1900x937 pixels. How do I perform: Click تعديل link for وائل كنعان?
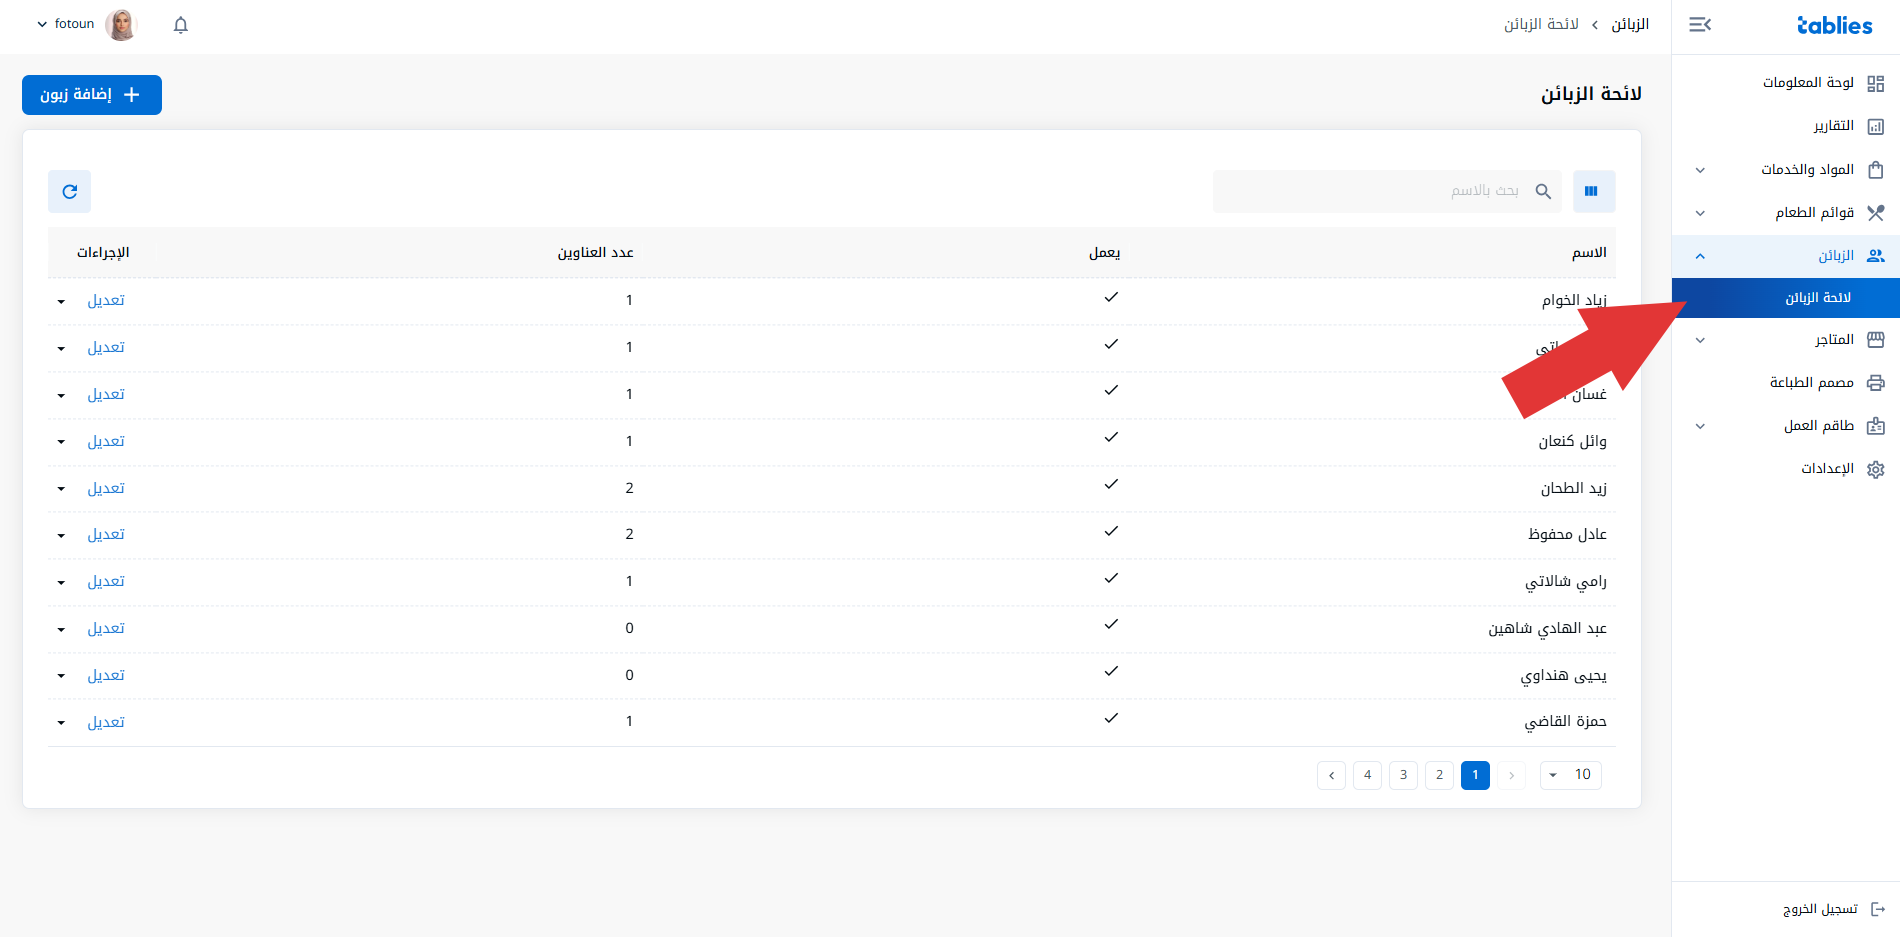[x=106, y=441]
